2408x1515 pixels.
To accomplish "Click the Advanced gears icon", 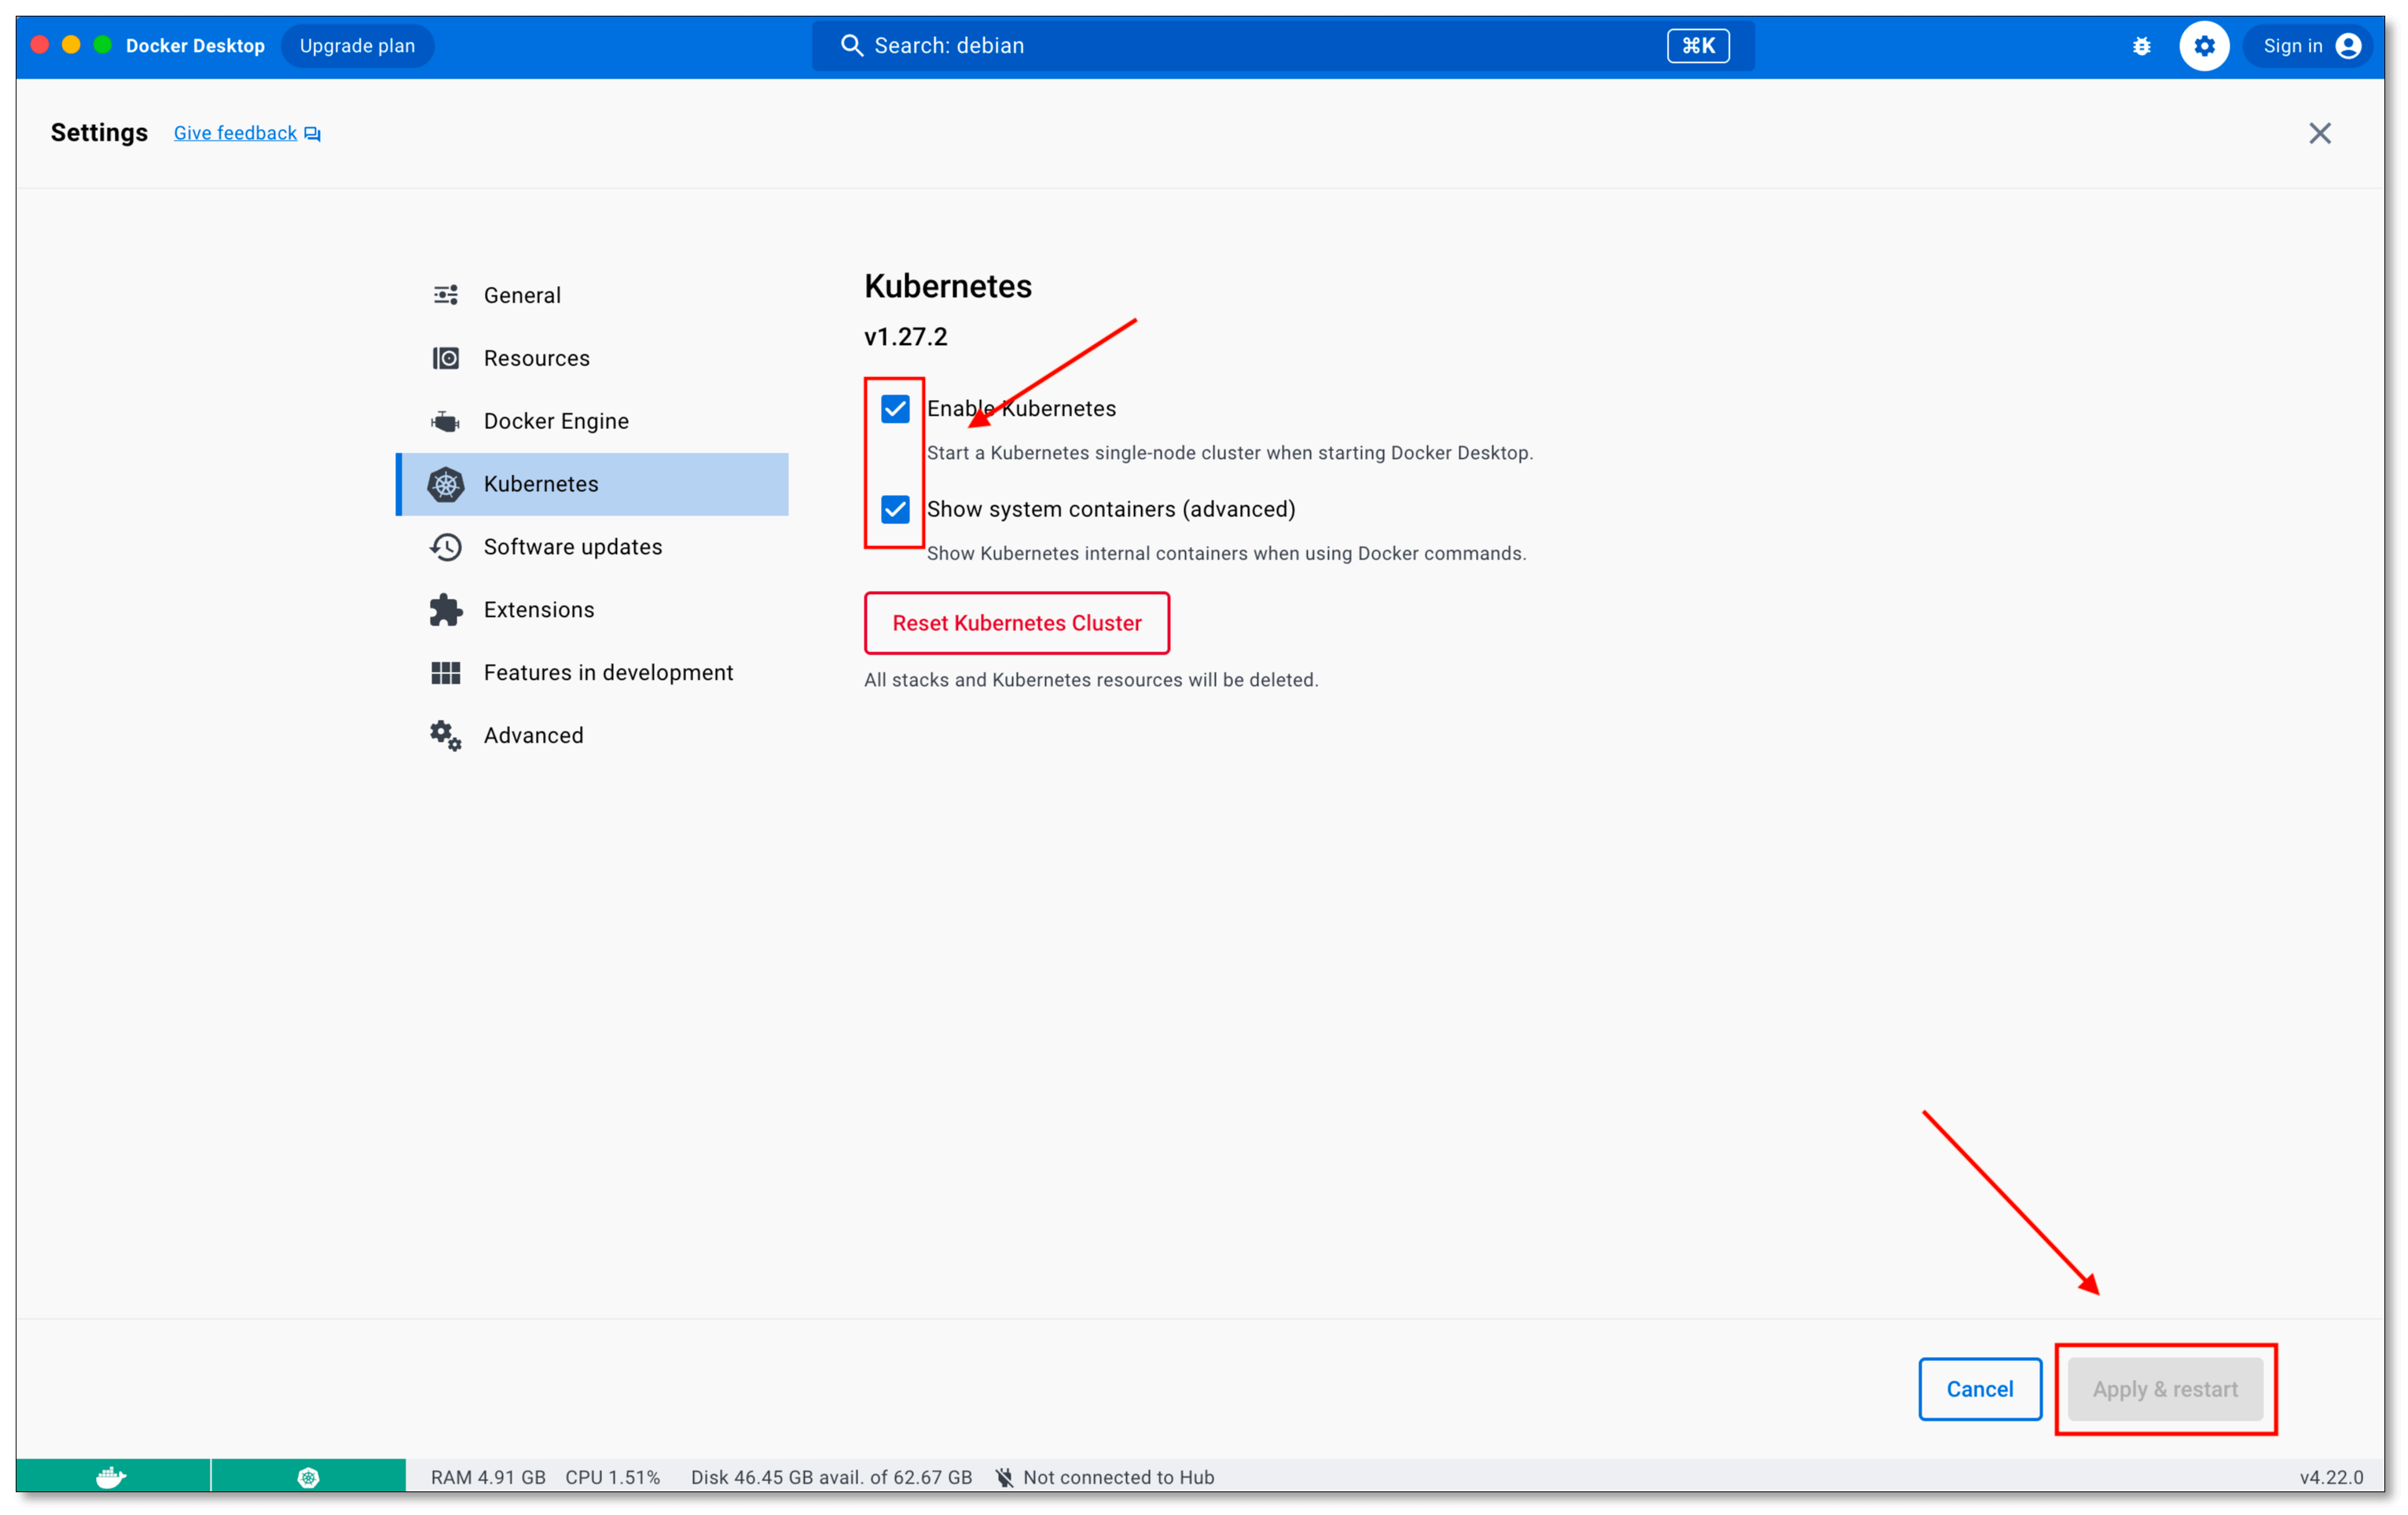I will coord(445,736).
